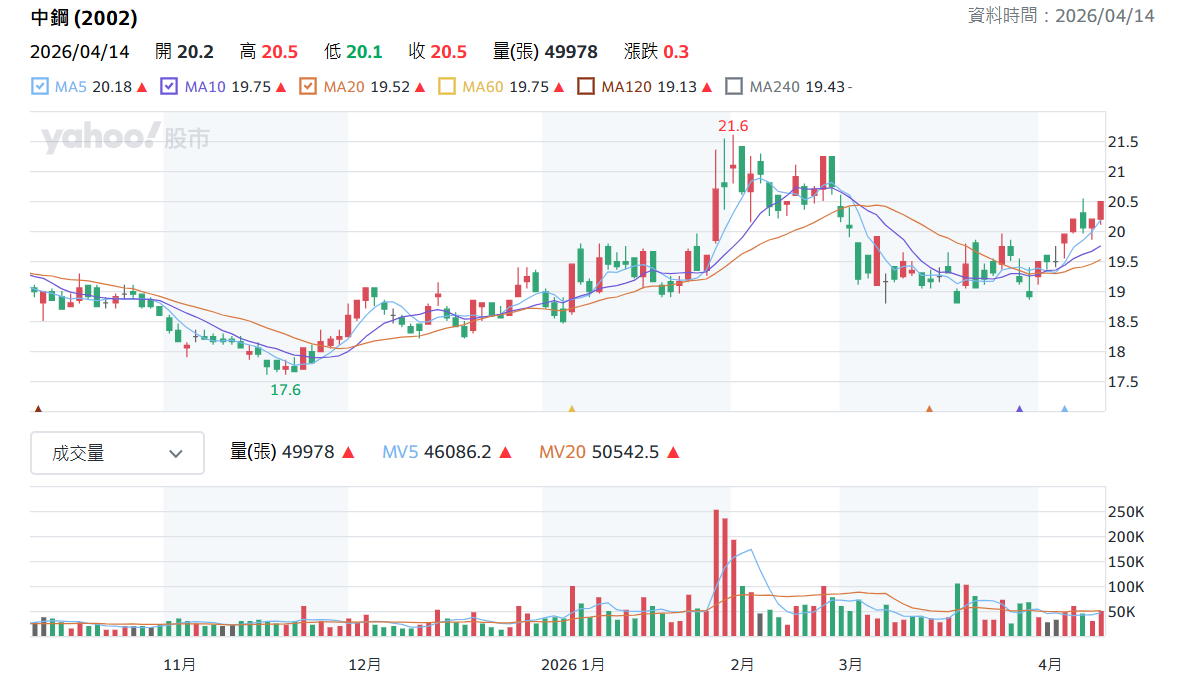Click the chevron arrow in 成交量 selector

click(x=176, y=454)
